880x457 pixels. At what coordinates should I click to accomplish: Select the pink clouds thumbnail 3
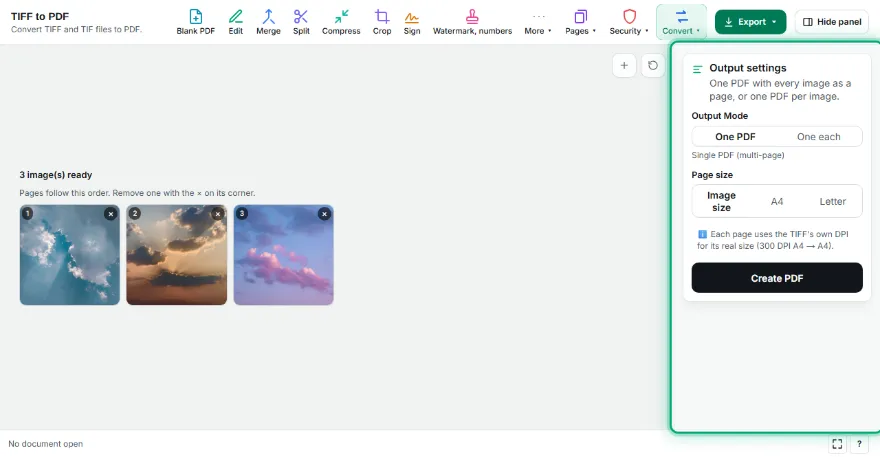point(283,255)
